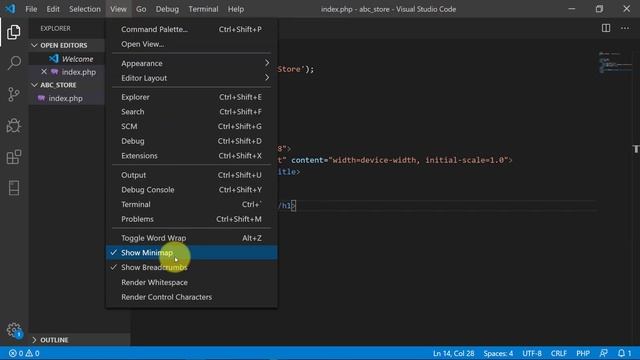Click the Split Editor icon
The width and height of the screenshot is (640, 360).
606,28
